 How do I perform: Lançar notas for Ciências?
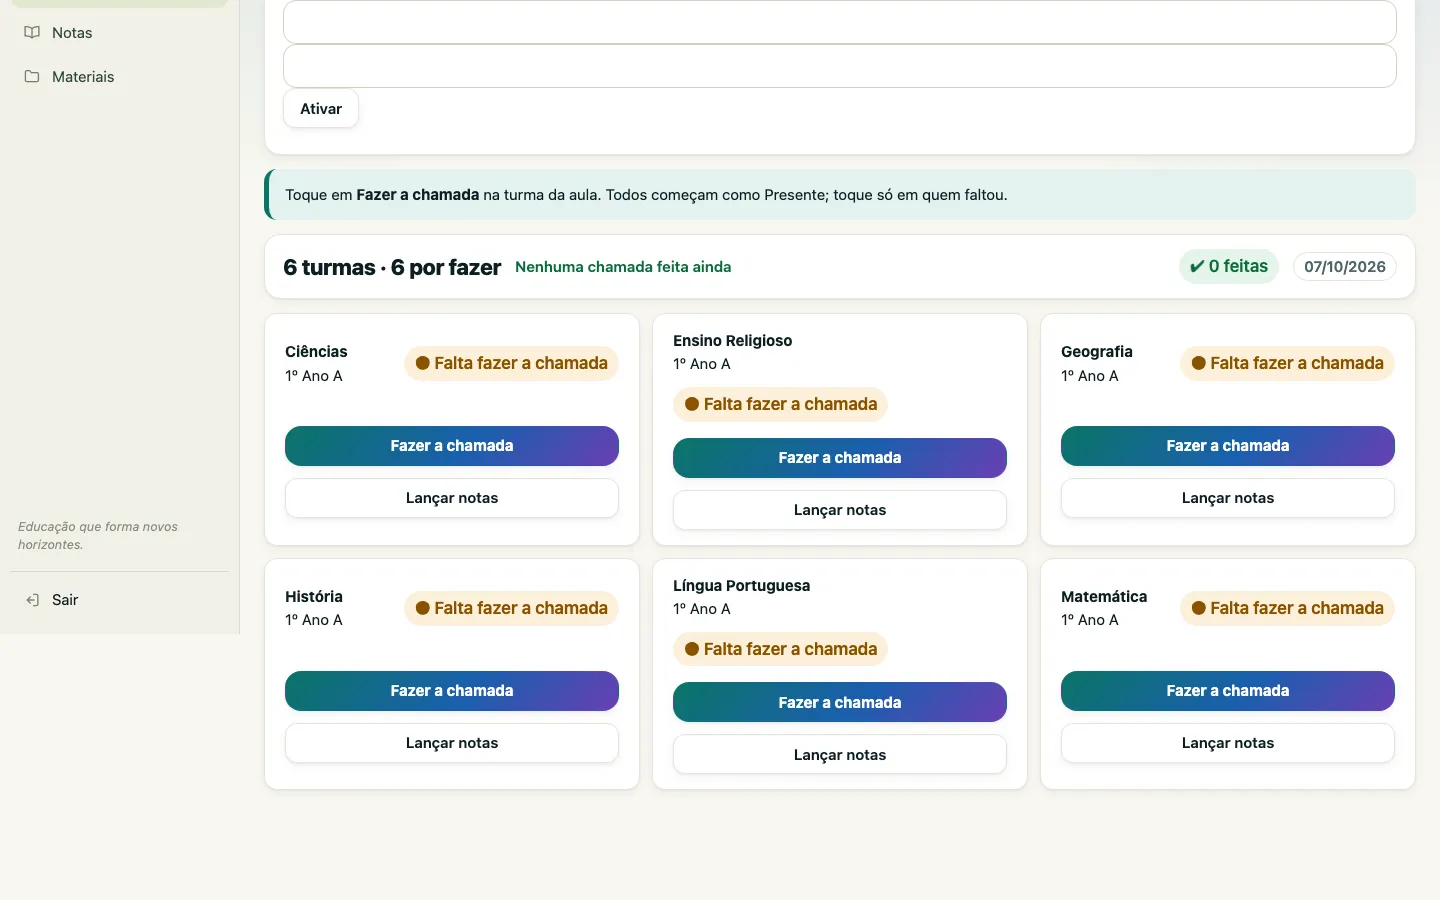(452, 498)
